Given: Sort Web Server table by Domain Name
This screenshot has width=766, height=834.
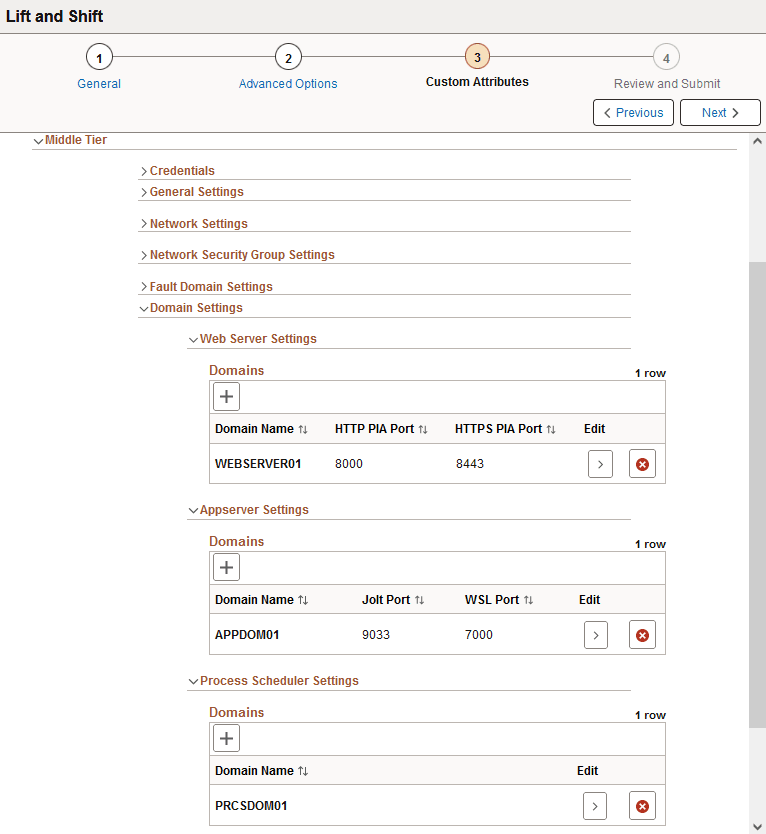Looking at the screenshot, I should pos(303,429).
